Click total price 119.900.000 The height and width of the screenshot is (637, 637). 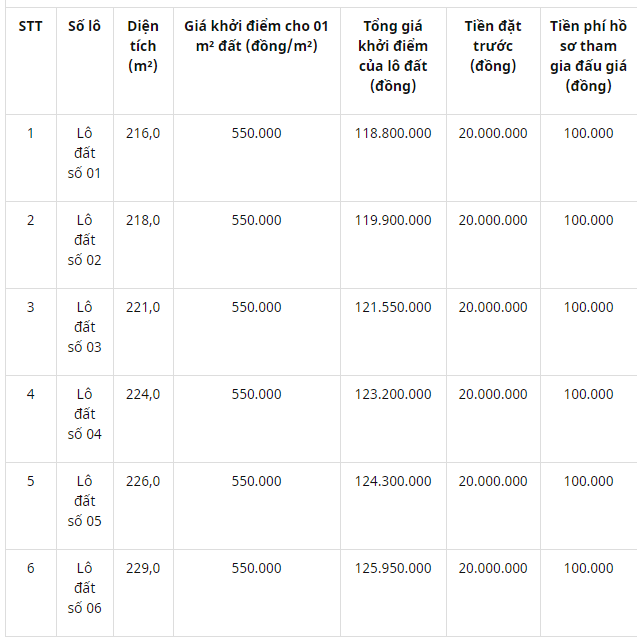tap(393, 220)
